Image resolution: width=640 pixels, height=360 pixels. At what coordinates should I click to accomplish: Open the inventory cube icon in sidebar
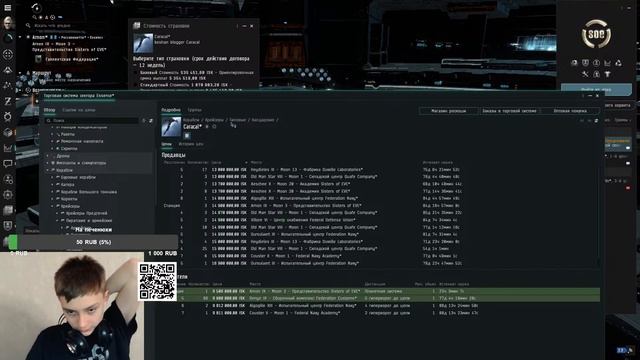pos(7,132)
